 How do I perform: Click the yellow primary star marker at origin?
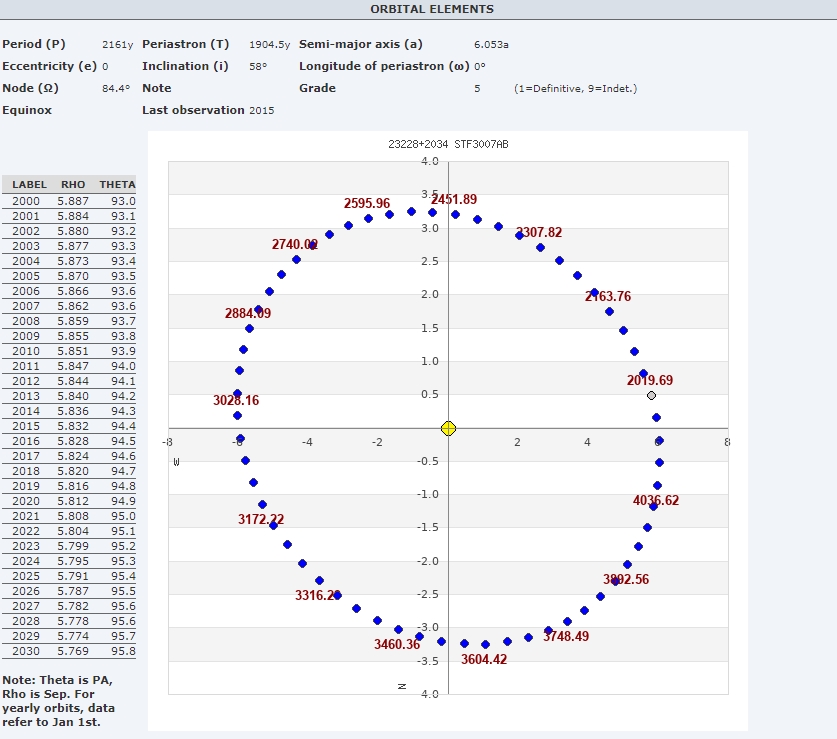(448, 428)
